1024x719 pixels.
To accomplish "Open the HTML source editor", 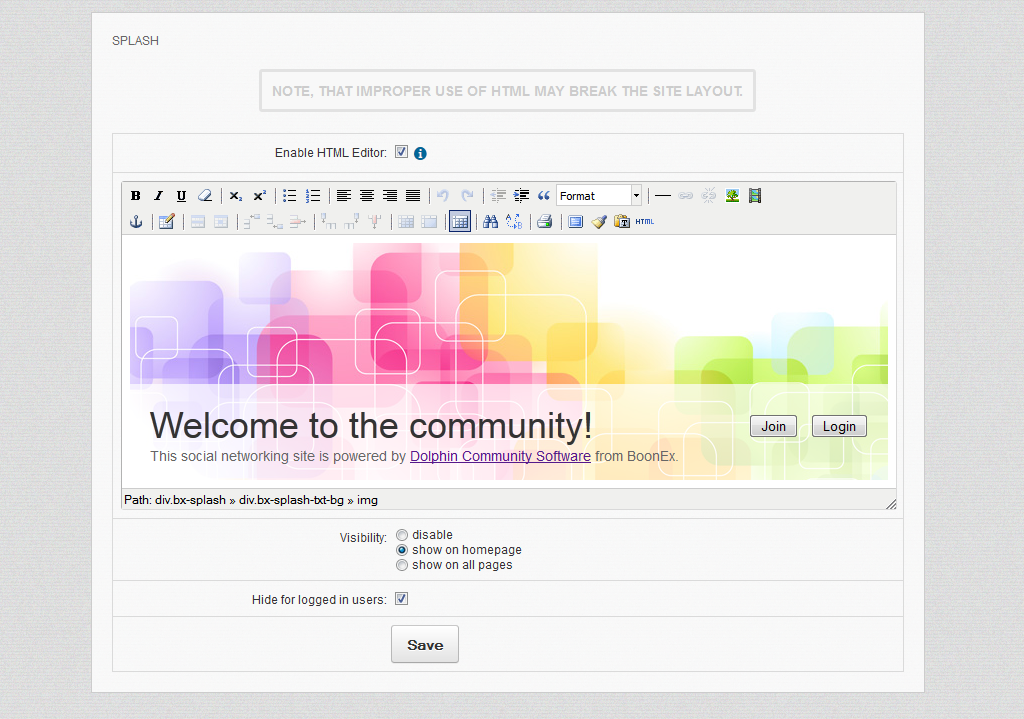I will (645, 222).
